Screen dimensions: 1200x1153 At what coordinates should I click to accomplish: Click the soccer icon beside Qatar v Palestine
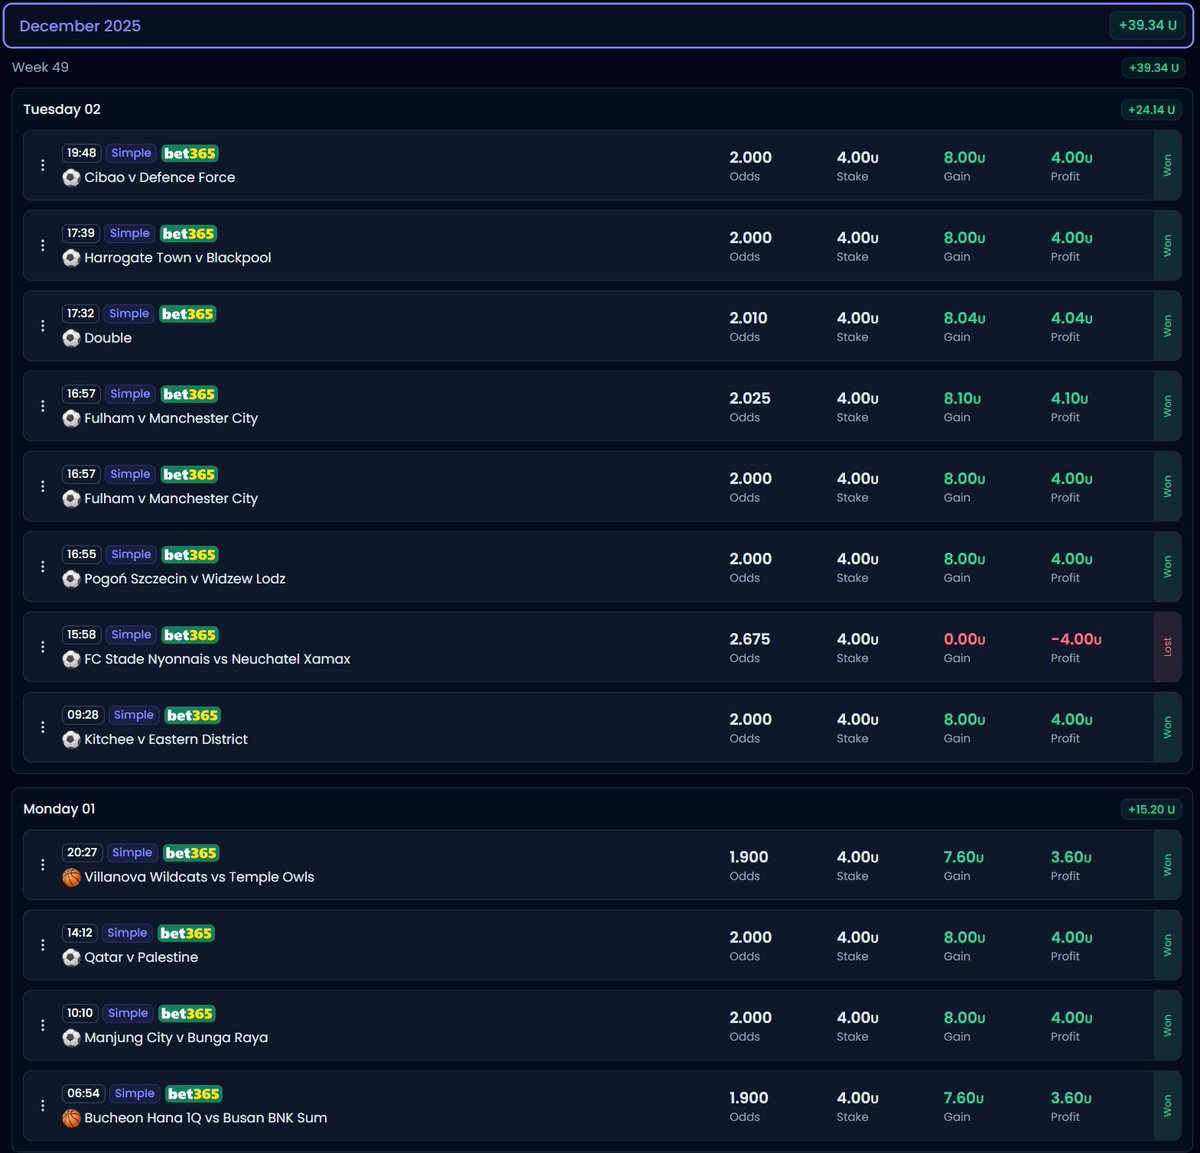(71, 957)
